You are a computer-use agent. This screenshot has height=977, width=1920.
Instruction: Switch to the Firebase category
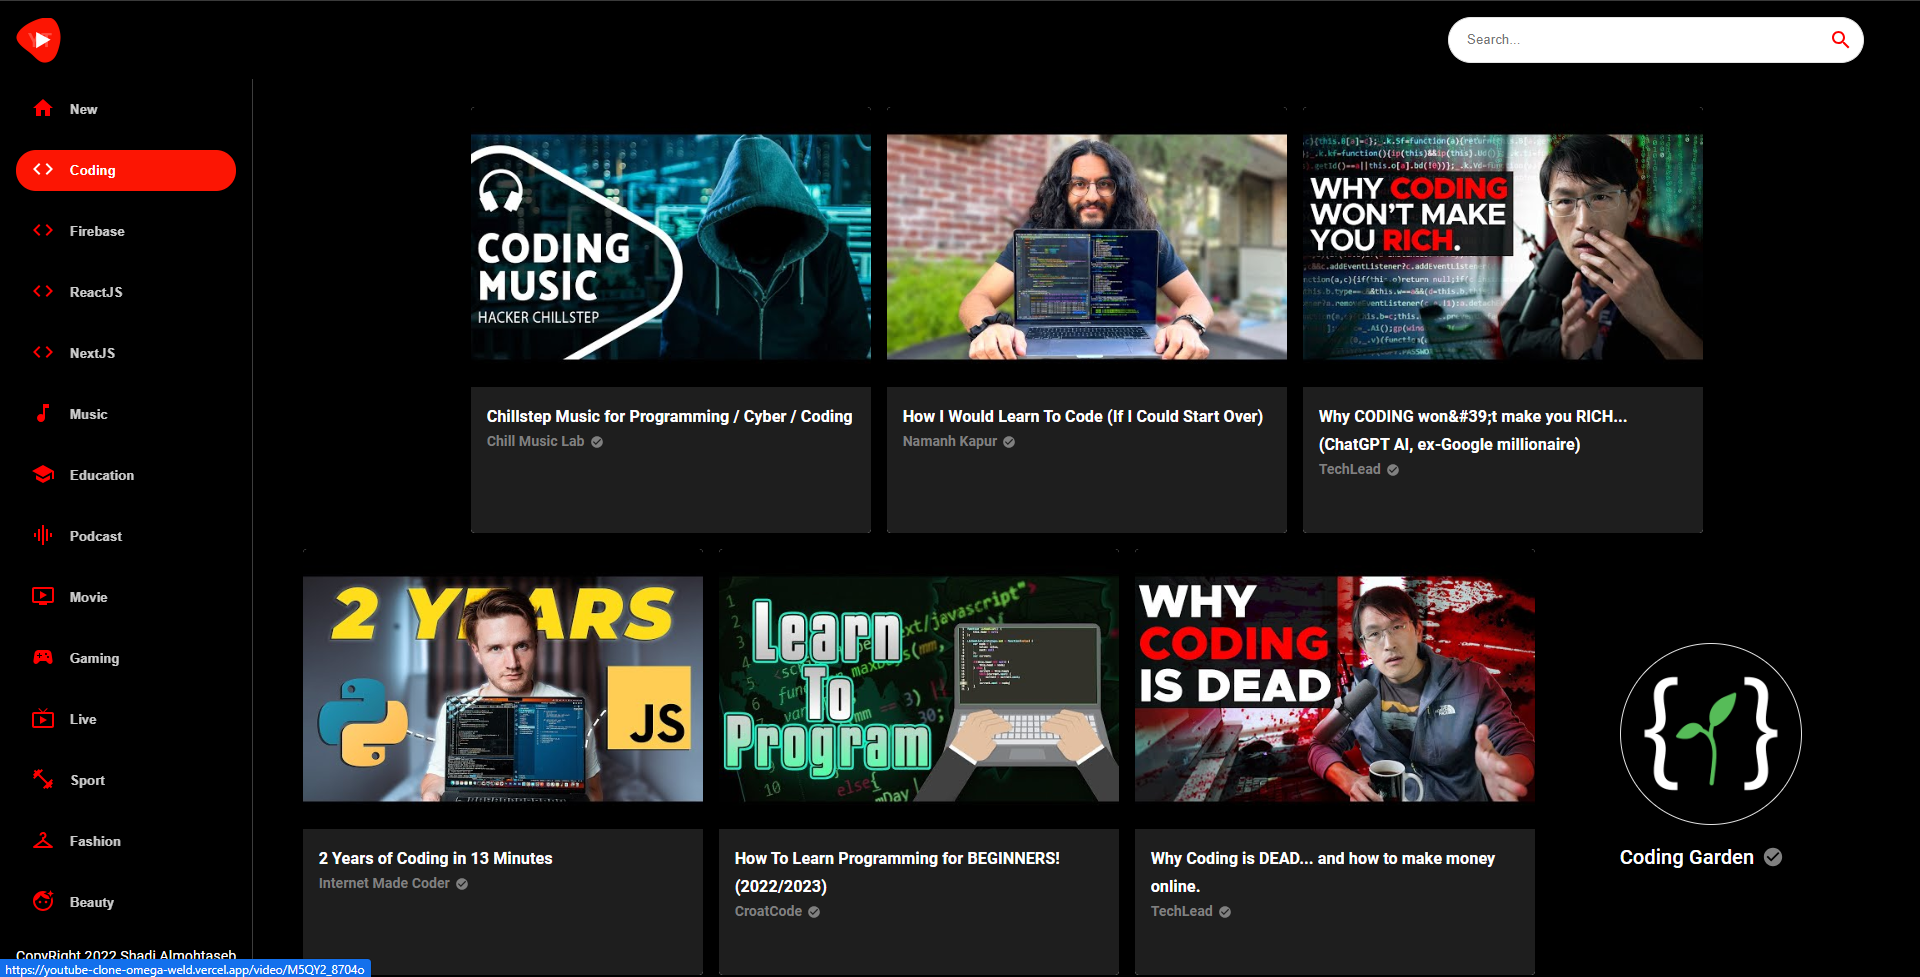[126, 231]
